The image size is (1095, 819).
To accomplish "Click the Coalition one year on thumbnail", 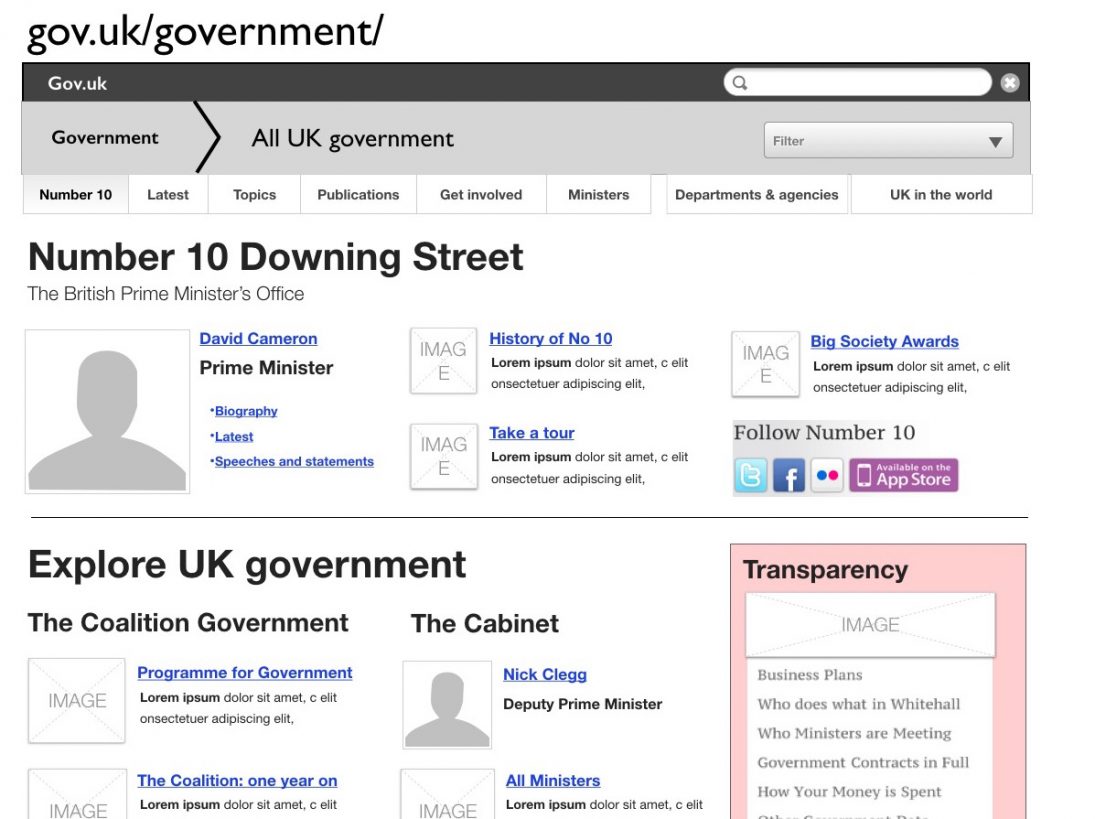I will pyautogui.click(x=78, y=795).
